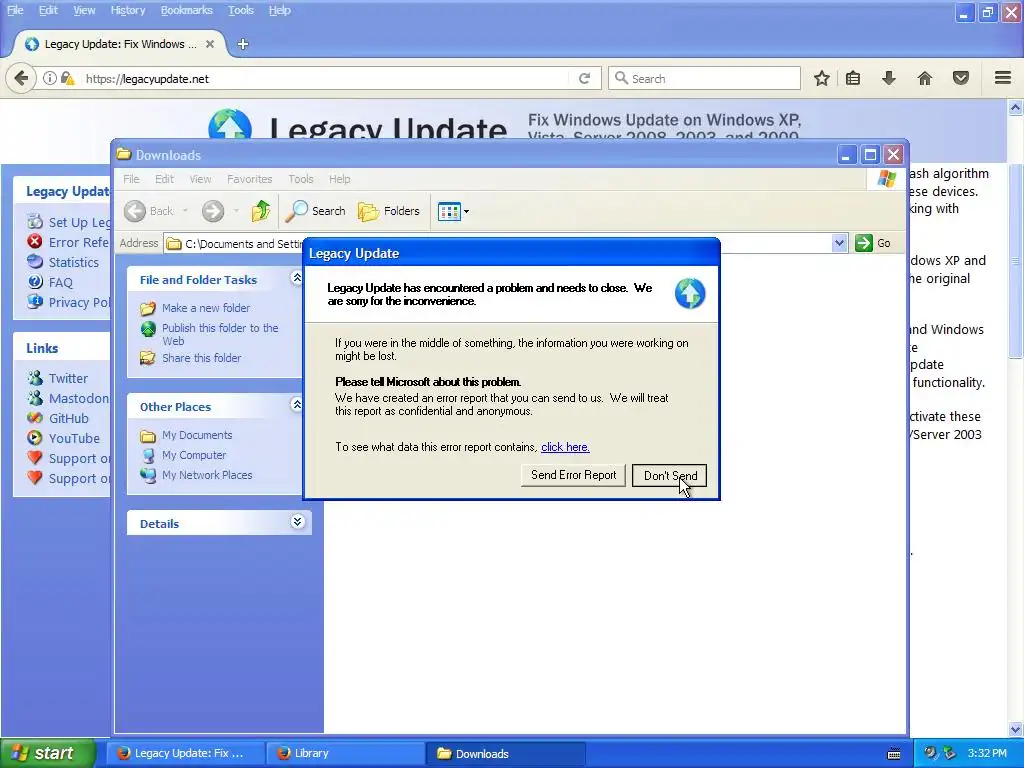Image resolution: width=1024 pixels, height=768 pixels.
Task: Click Firefox back arrow button
Action: [21, 78]
